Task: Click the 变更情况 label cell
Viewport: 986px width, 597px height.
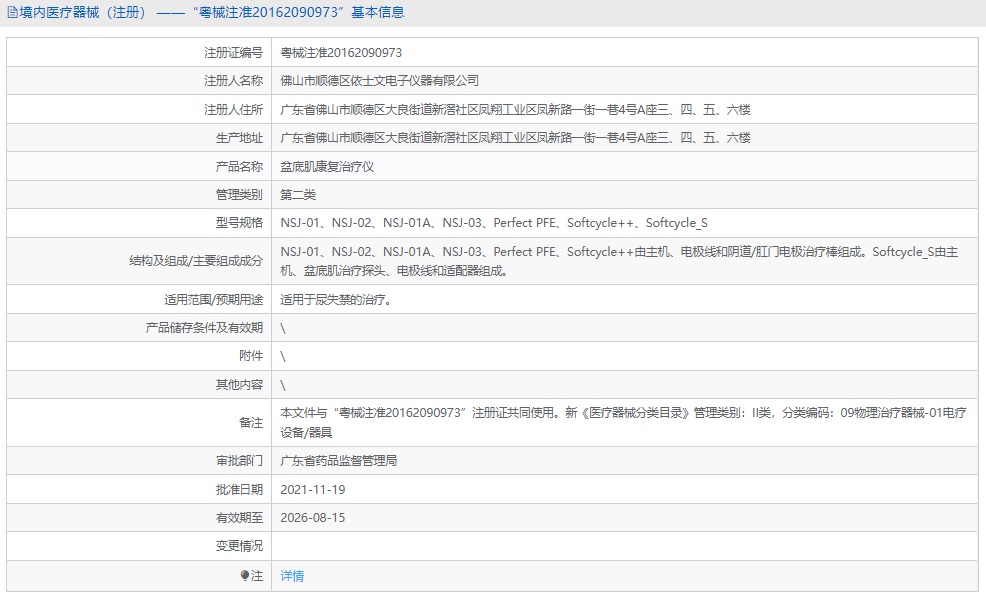Action: pos(139,546)
